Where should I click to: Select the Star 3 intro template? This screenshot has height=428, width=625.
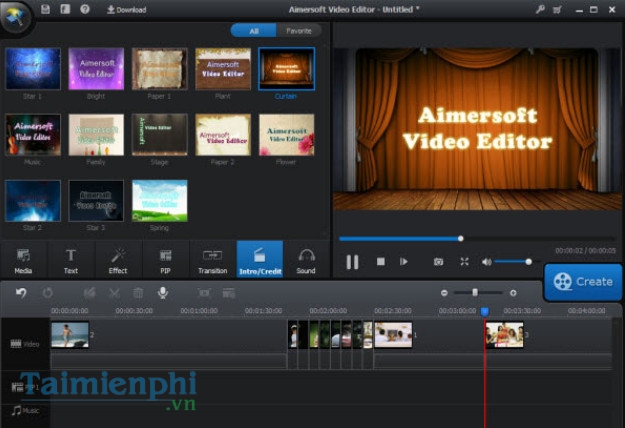(x=96, y=200)
